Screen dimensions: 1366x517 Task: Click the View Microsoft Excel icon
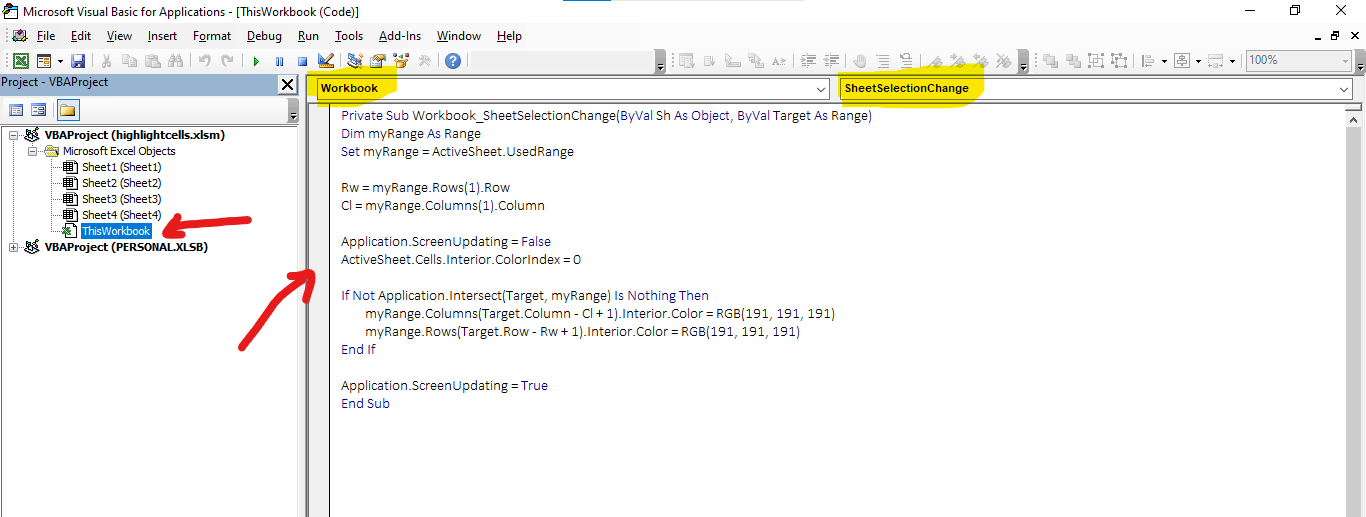click(21, 61)
